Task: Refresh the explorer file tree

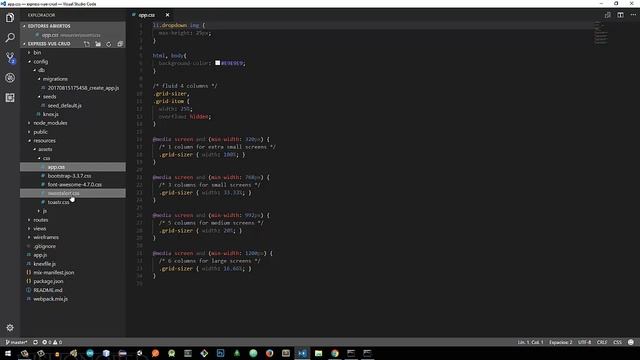Action: [x=109, y=44]
